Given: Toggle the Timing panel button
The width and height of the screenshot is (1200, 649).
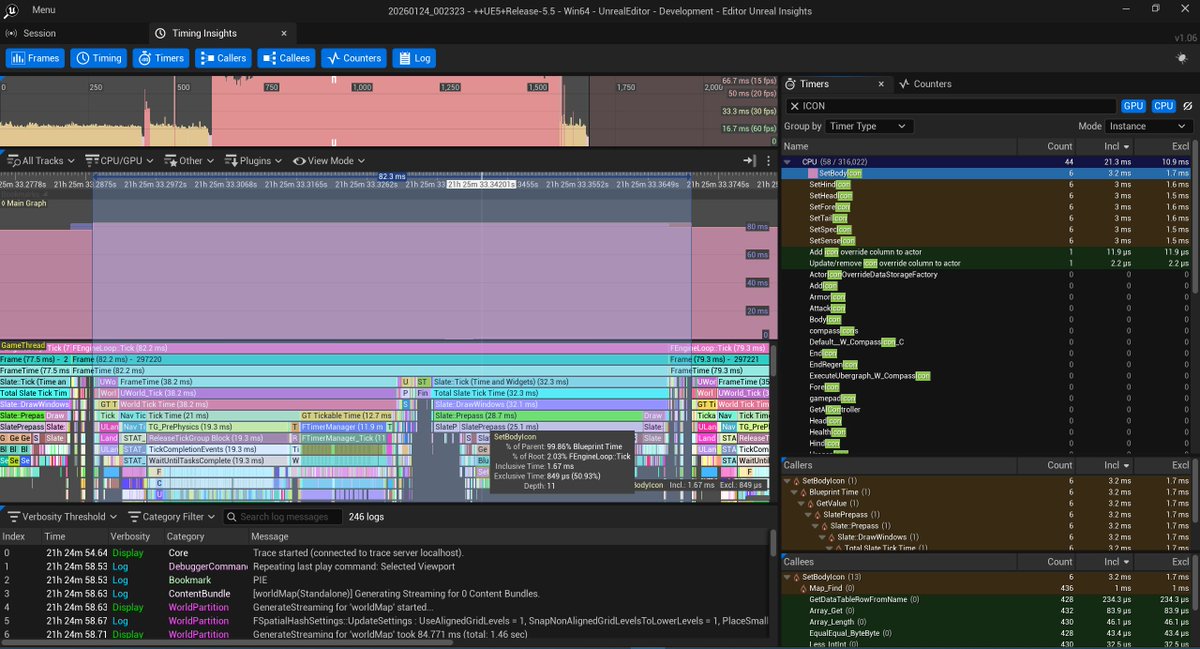Looking at the screenshot, I should point(98,58).
